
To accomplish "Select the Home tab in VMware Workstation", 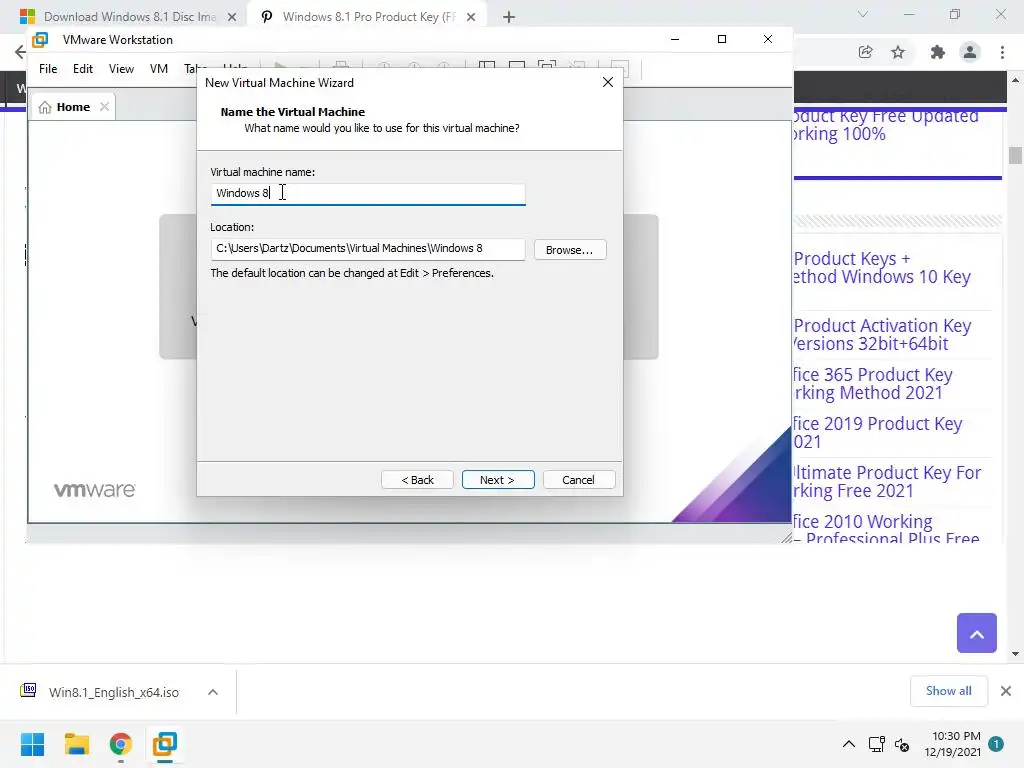I will point(72,107).
